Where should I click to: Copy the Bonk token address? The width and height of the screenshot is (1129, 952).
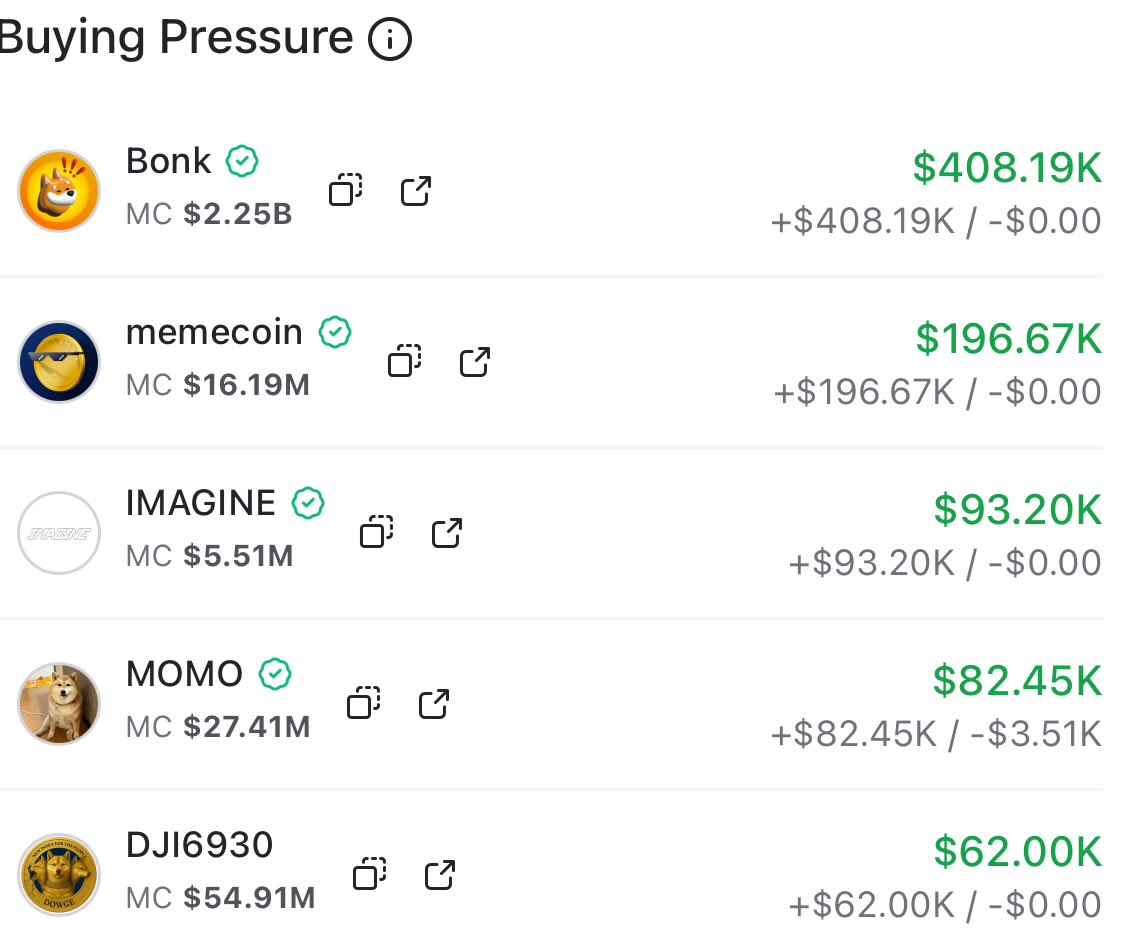pos(346,190)
